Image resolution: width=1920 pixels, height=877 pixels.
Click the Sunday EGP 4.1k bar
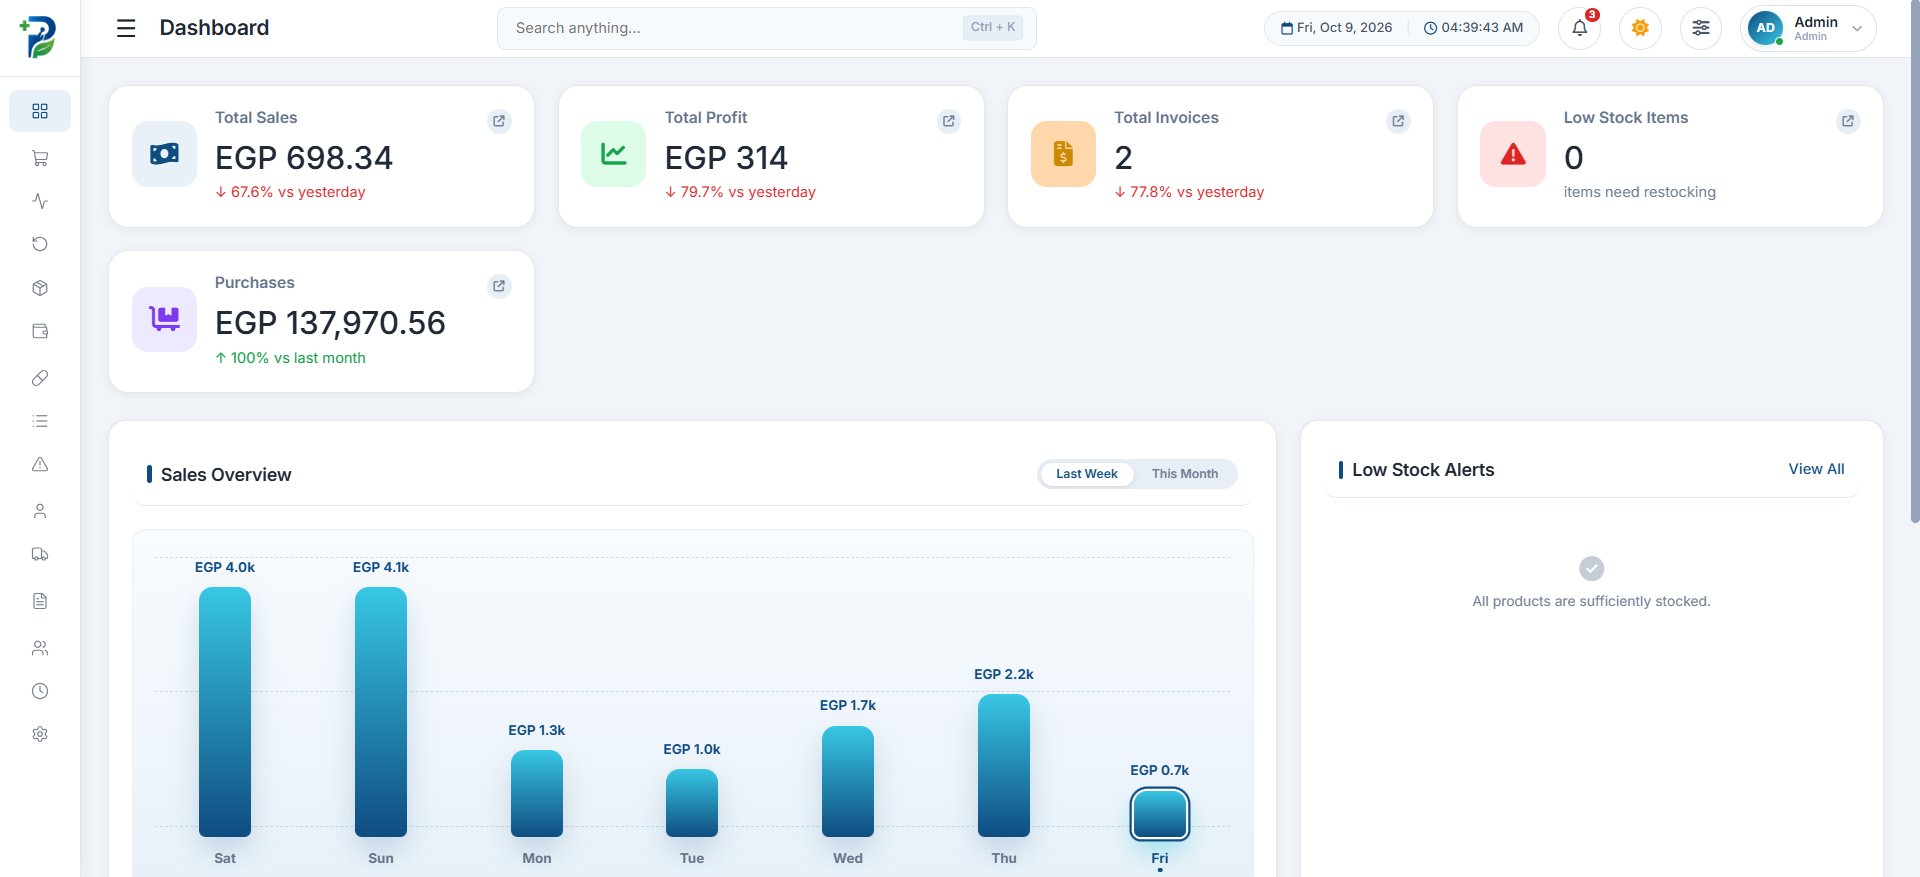[381, 712]
